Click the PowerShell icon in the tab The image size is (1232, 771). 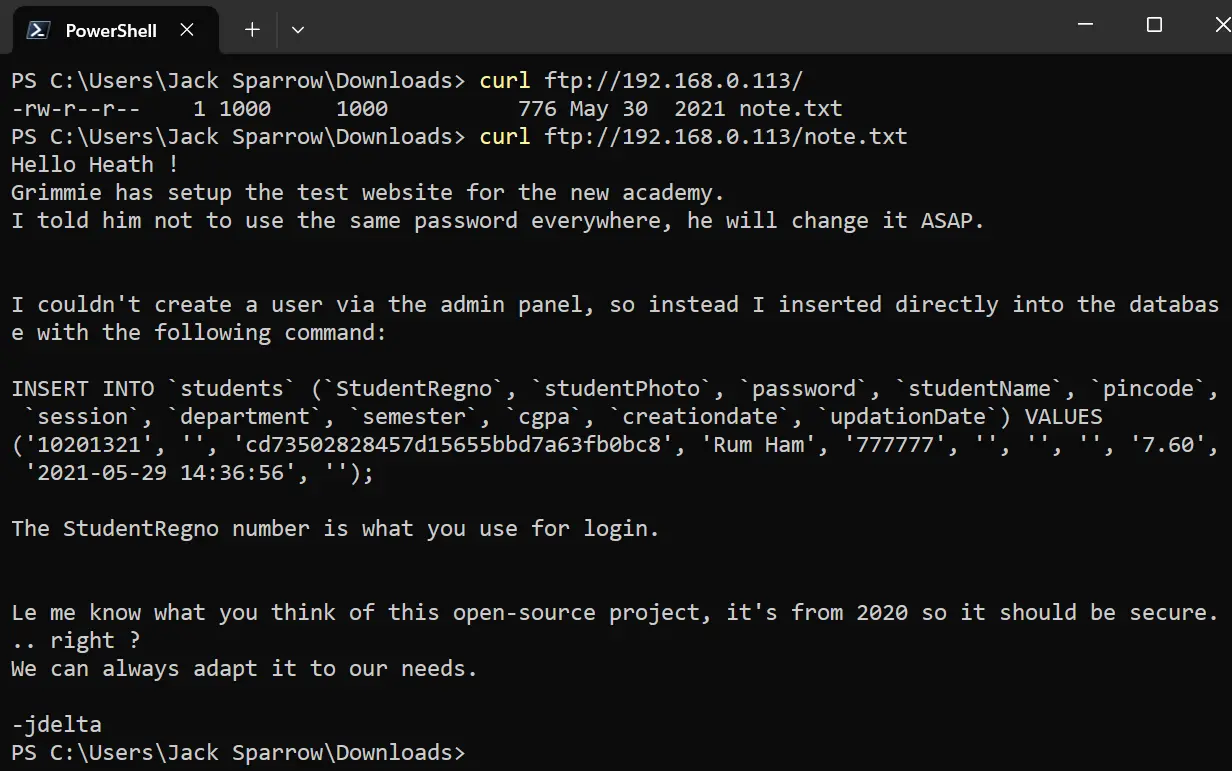(x=38, y=30)
